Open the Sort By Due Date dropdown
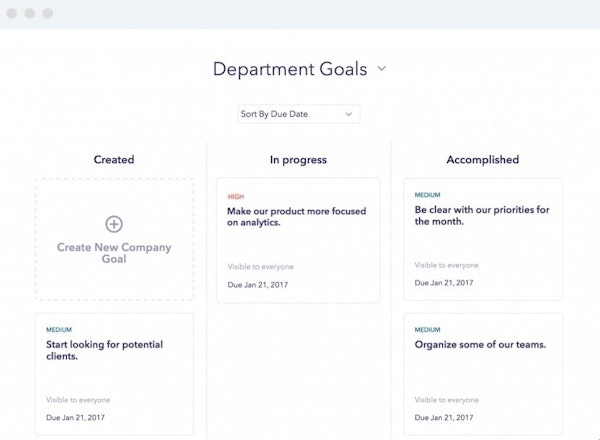The image size is (600, 440). (298, 114)
